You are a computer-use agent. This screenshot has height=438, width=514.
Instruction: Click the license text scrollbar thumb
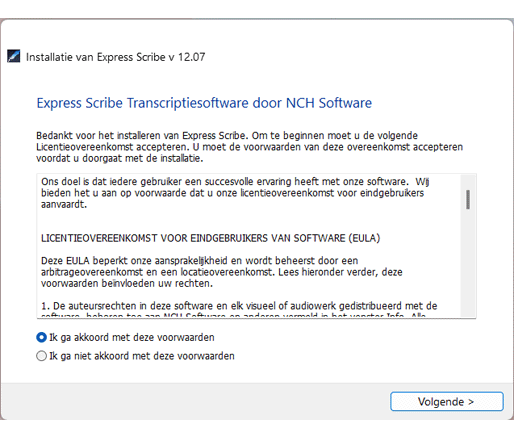point(468,199)
